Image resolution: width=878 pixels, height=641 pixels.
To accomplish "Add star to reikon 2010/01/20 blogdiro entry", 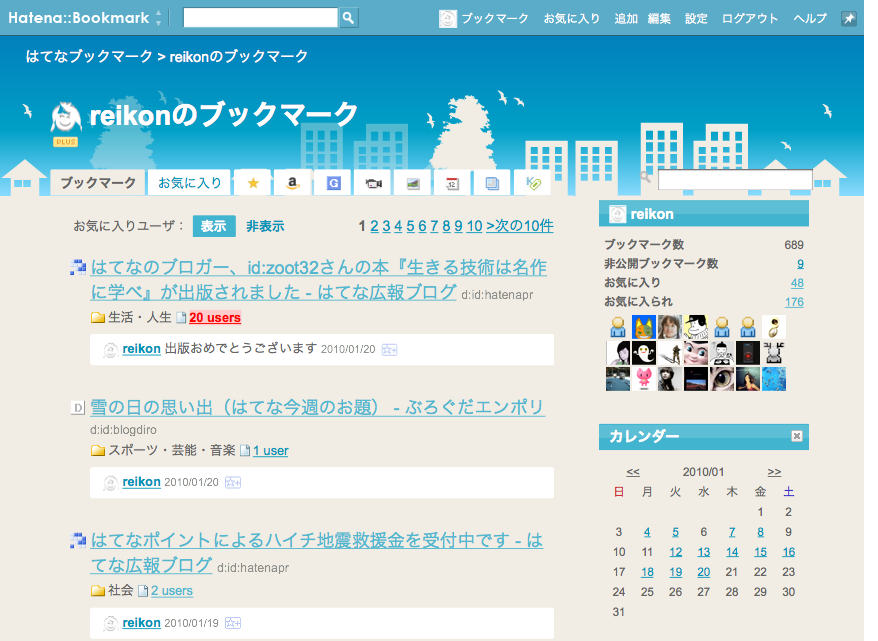I will click(x=232, y=482).
